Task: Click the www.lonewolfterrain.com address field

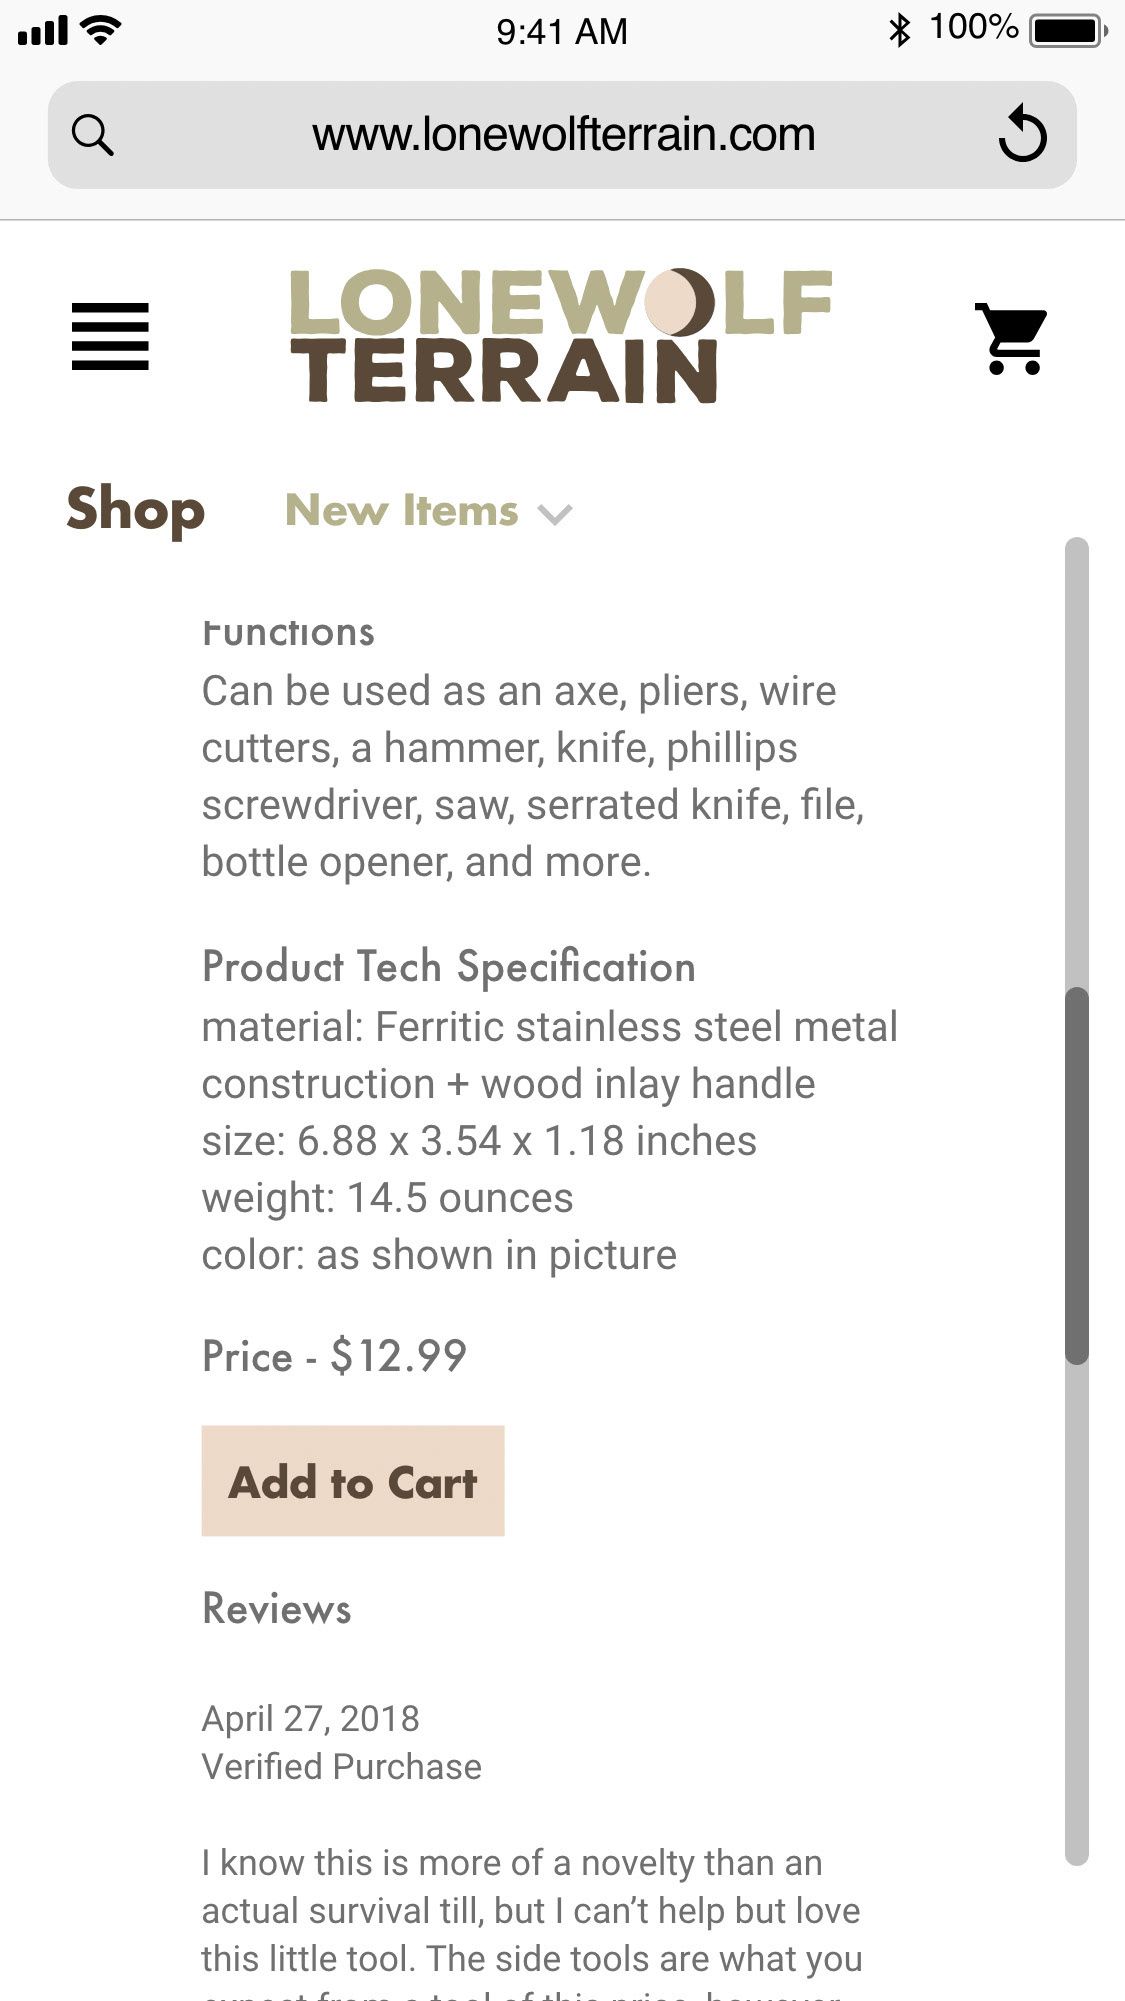Action: [x=563, y=135]
